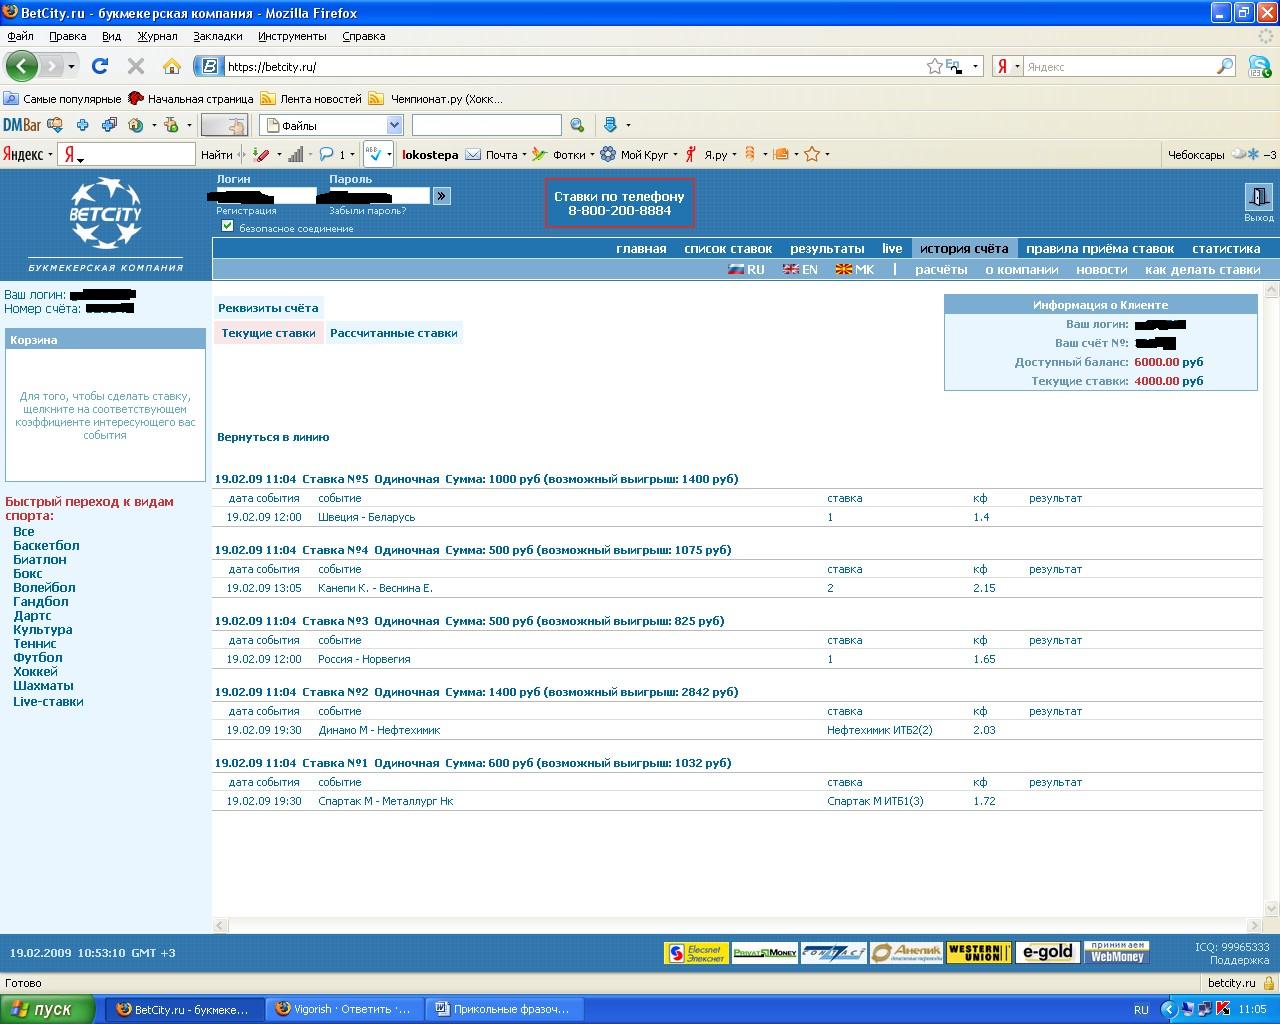The width and height of the screenshot is (1280, 1024).
Task: Switch the site language to EN
Action: 800,270
